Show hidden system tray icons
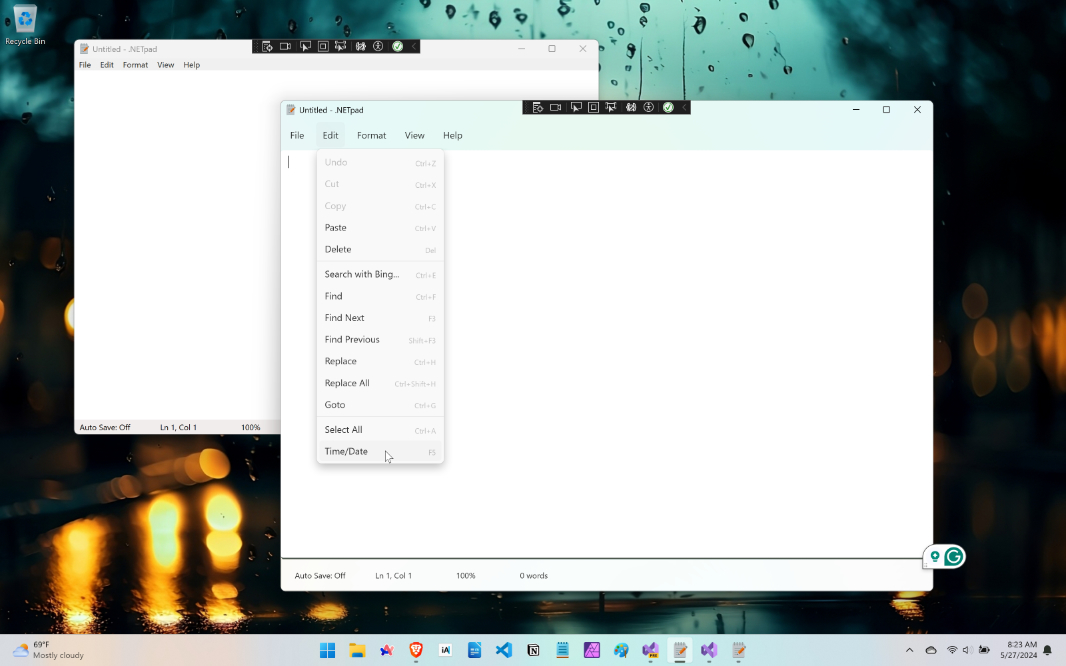This screenshot has width=1066, height=666. 909,650
